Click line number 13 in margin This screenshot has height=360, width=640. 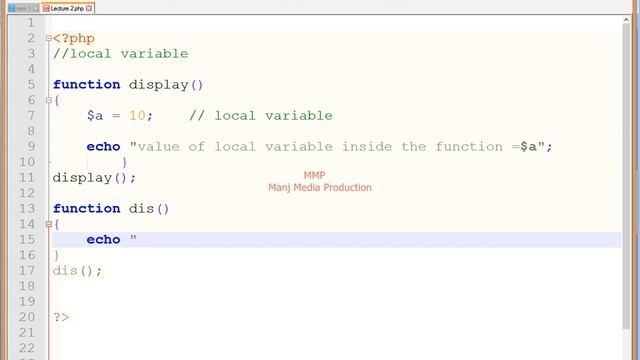[x=27, y=209]
